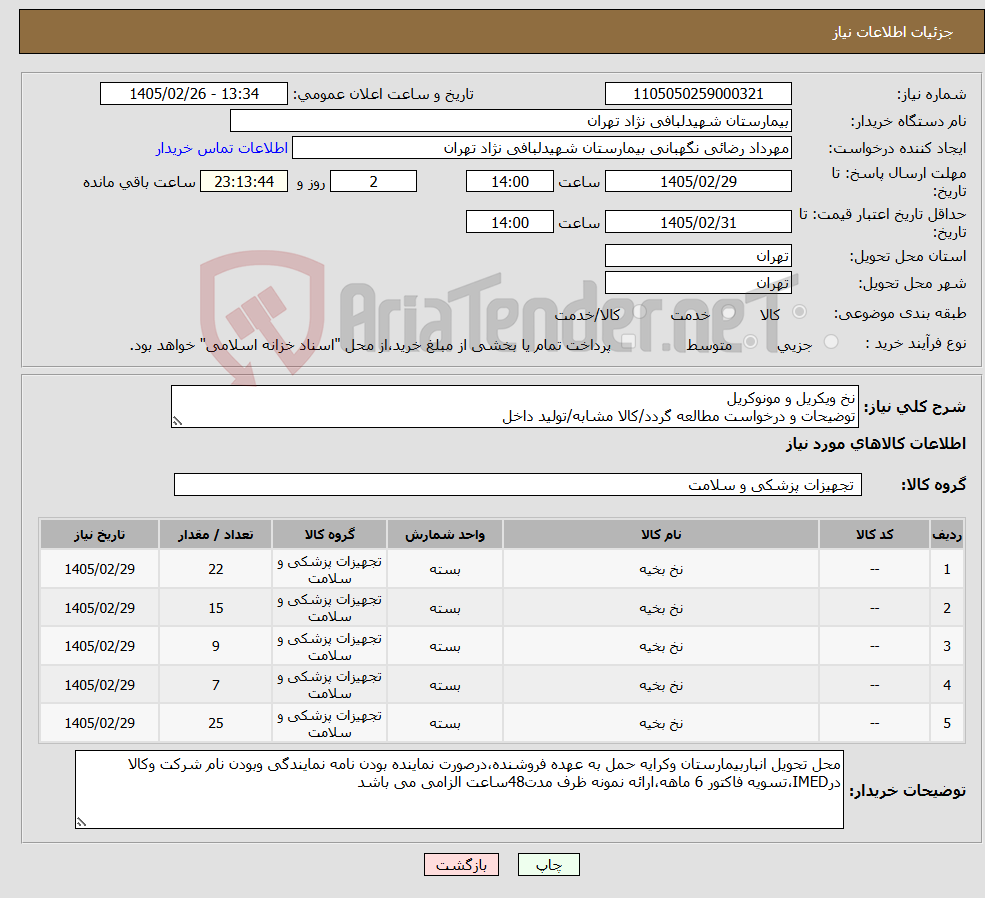Click the request creator name field
985x898 pixels.
(541, 148)
